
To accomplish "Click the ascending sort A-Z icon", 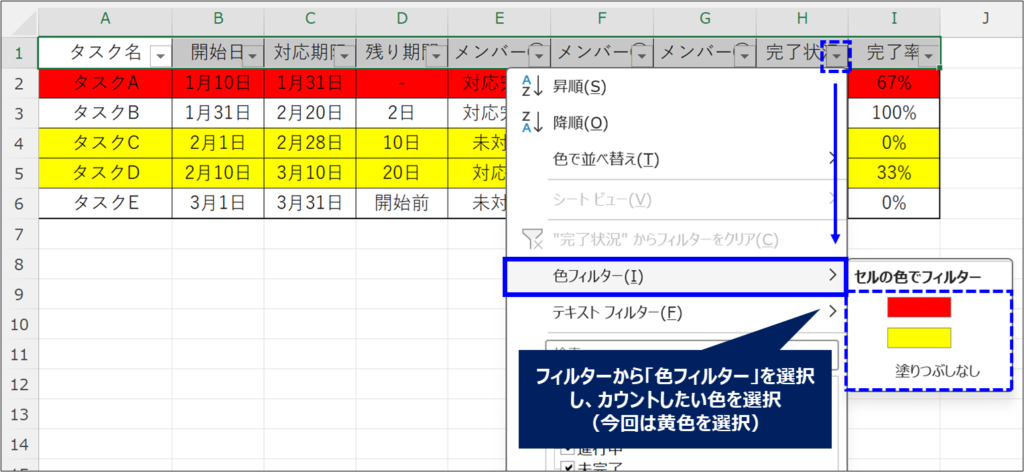I will pyautogui.click(x=532, y=88).
